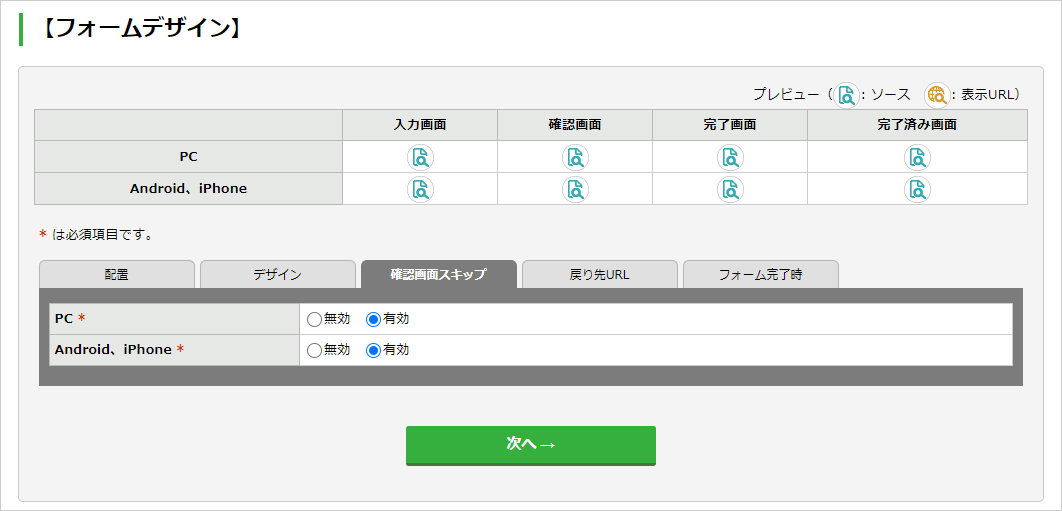1062x511 pixels.
Task: Open PC 完了画面 source preview icon
Action: 730,157
